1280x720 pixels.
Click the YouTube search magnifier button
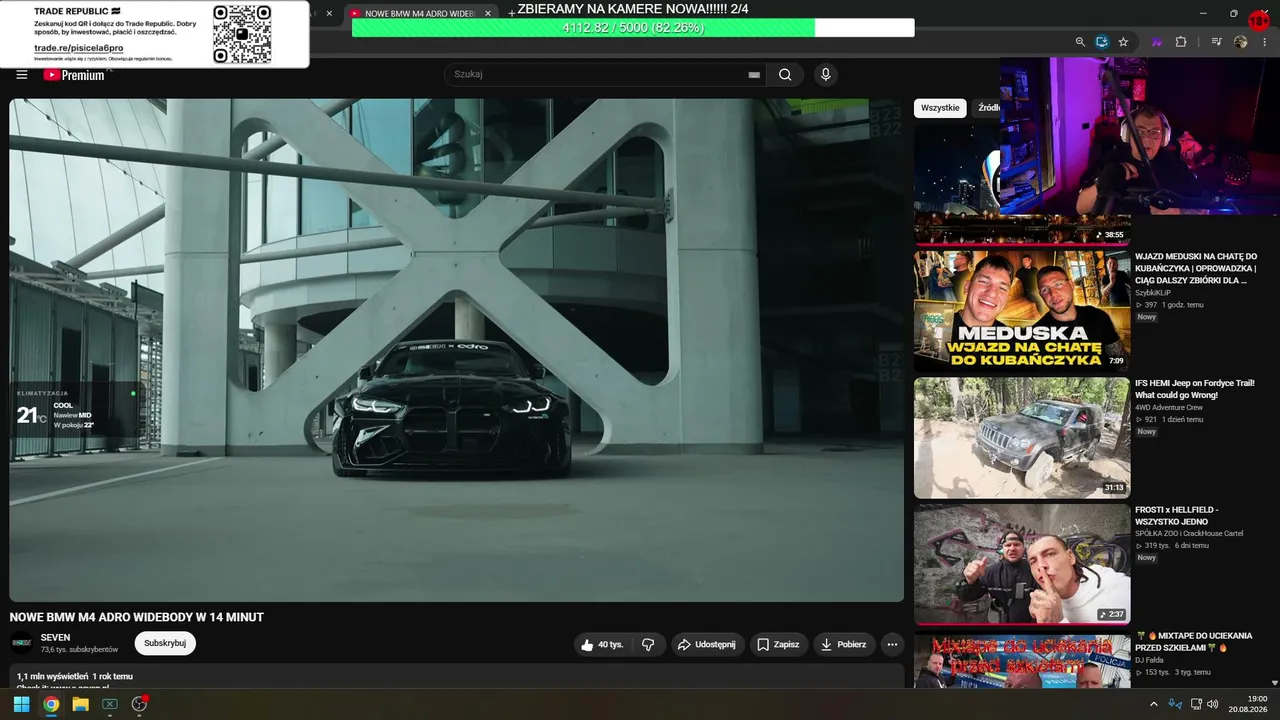pyautogui.click(x=785, y=74)
